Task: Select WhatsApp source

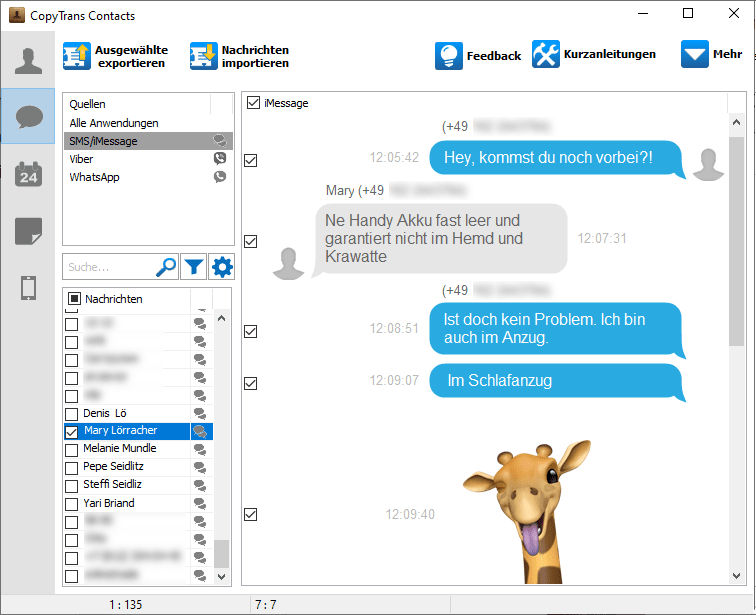Action: click(148, 177)
